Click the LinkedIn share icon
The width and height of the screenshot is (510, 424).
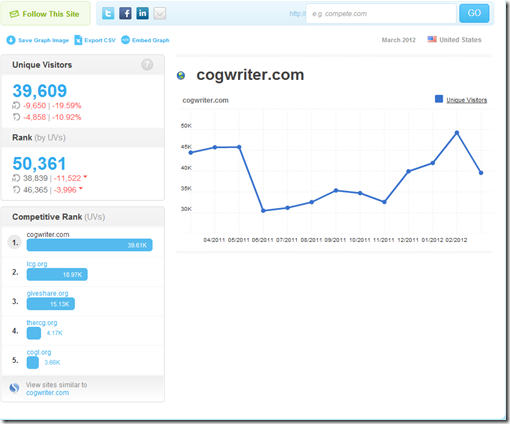point(142,13)
